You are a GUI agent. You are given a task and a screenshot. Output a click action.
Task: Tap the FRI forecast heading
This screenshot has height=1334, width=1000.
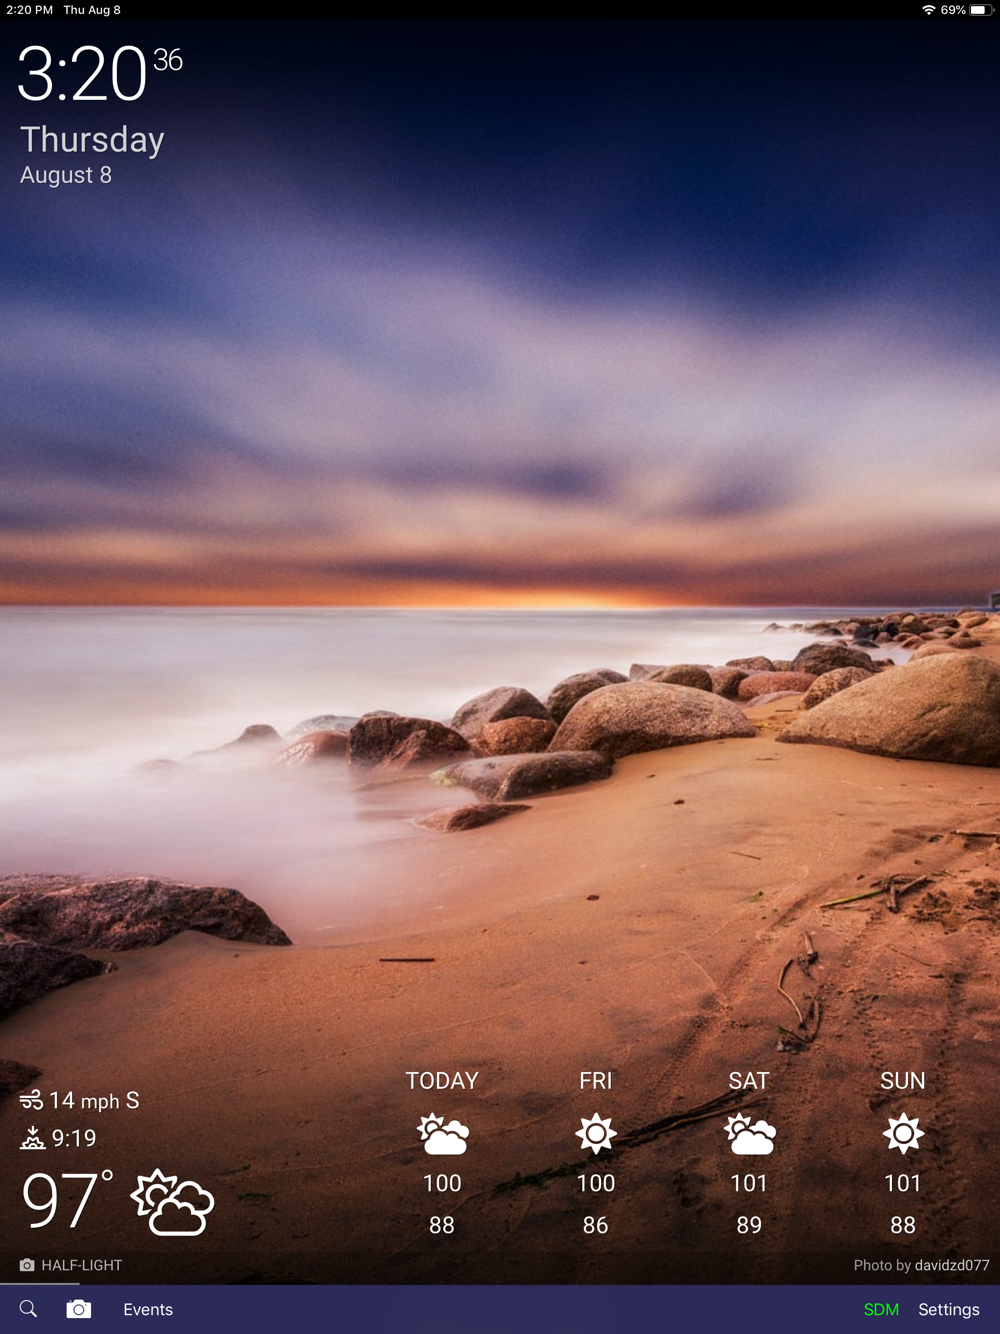point(595,1081)
